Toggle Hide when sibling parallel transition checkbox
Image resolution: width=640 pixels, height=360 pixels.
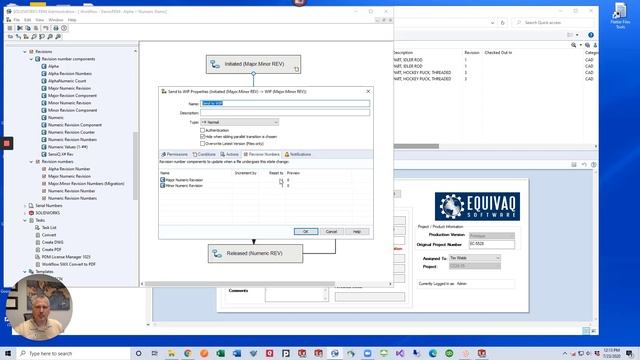(202, 137)
